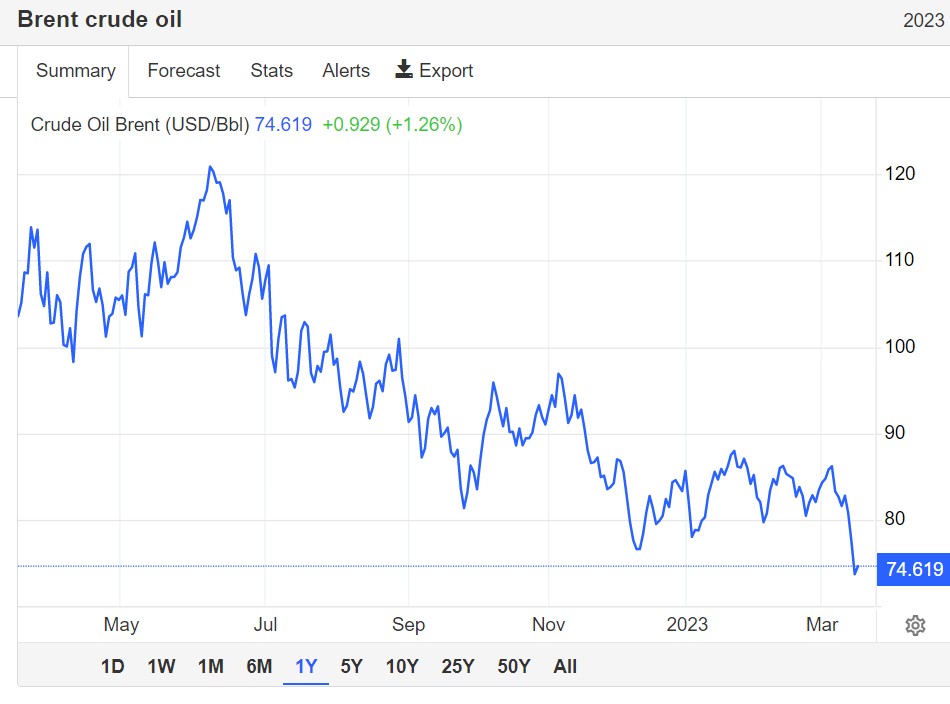Go to the Alerts tab
The width and height of the screenshot is (950, 704).
tap(346, 71)
